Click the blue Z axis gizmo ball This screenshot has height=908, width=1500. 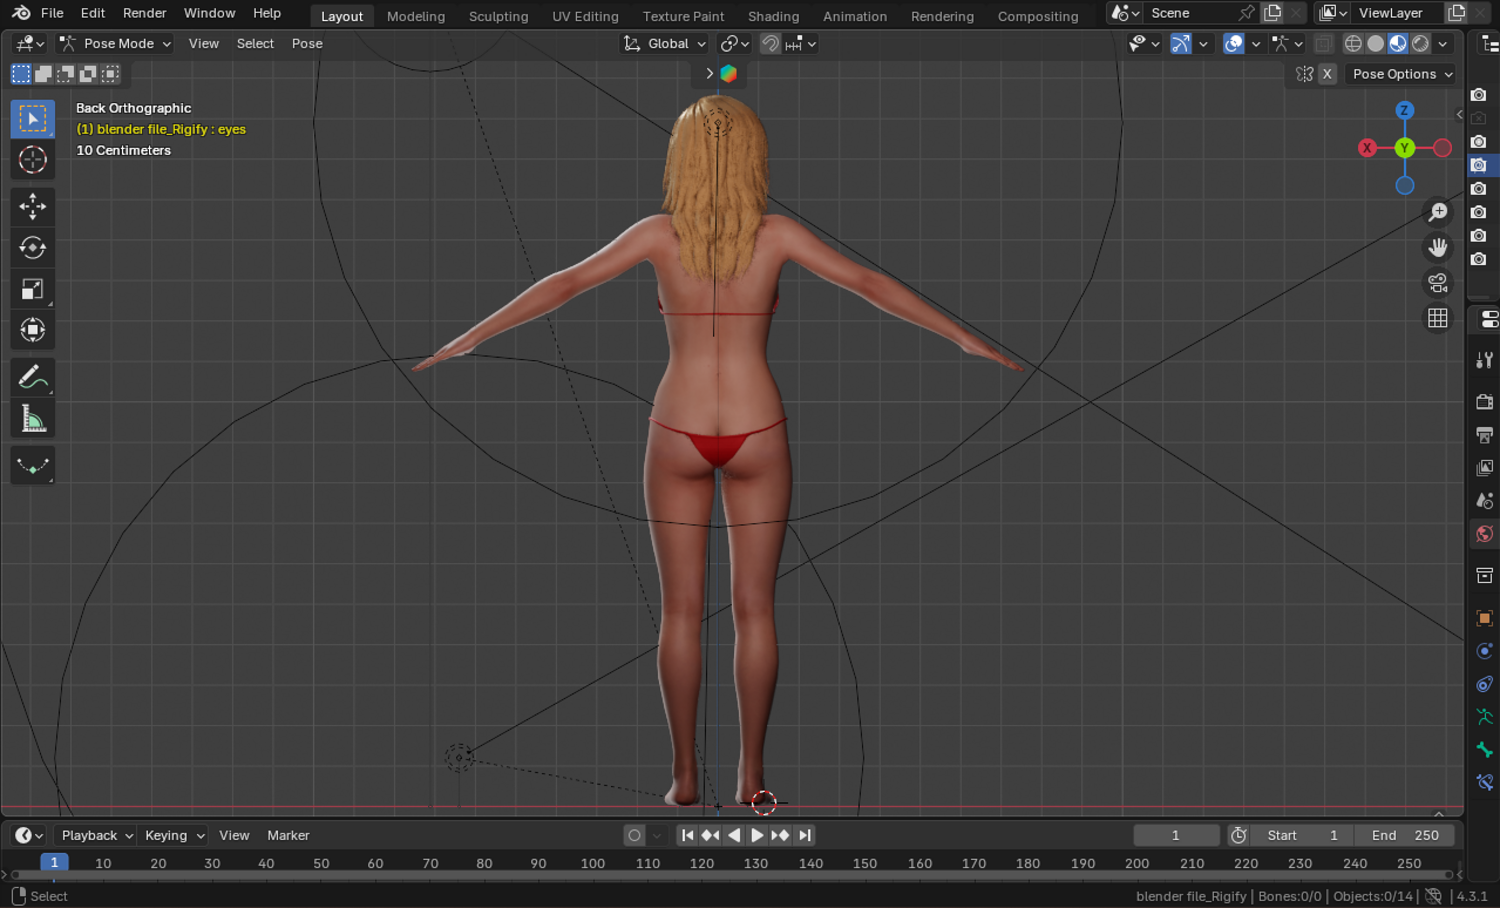coord(1405,111)
